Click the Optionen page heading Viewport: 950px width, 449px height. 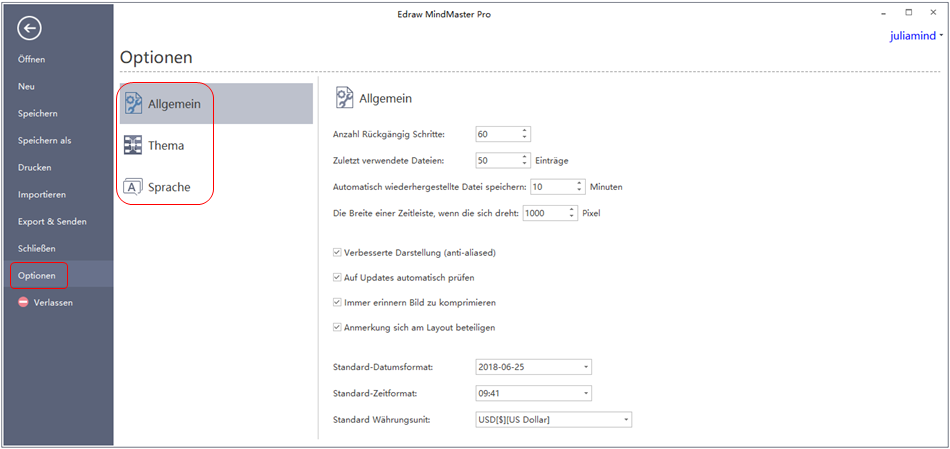[x=156, y=58]
